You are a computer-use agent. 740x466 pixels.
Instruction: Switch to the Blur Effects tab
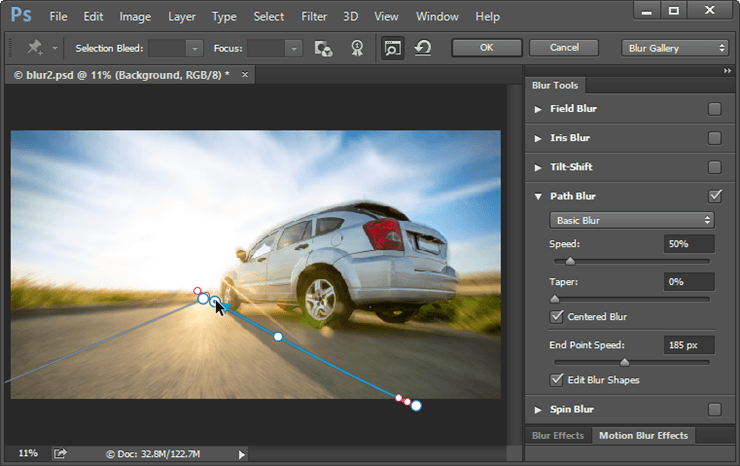coord(558,435)
